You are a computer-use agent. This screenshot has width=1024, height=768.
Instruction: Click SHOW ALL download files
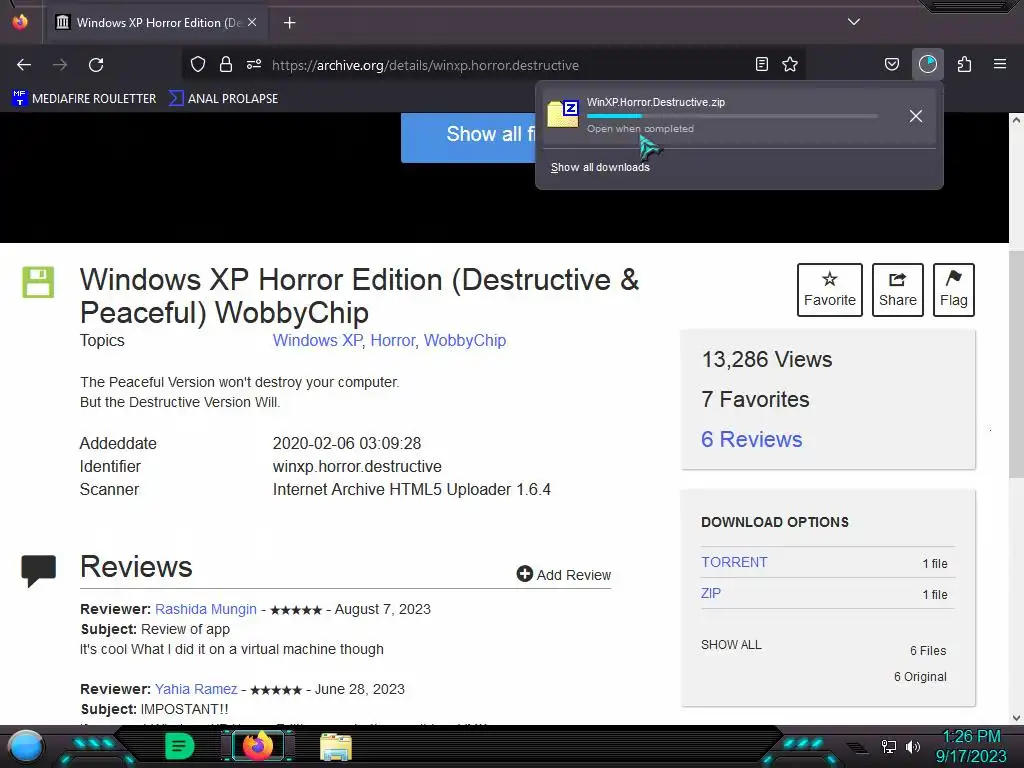(x=731, y=645)
